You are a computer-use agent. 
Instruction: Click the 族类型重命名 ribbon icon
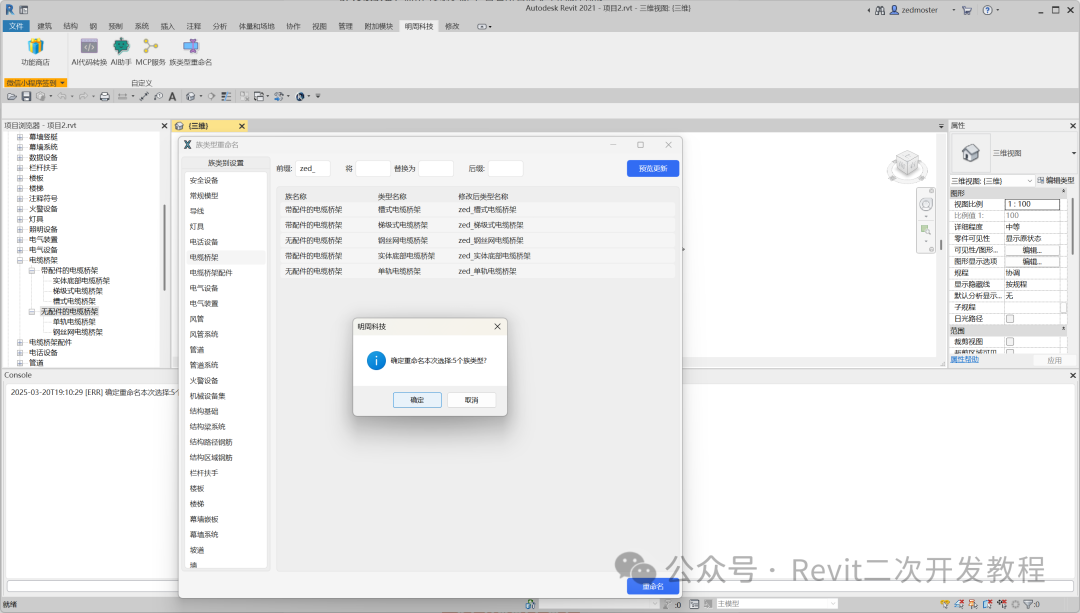coord(191,47)
